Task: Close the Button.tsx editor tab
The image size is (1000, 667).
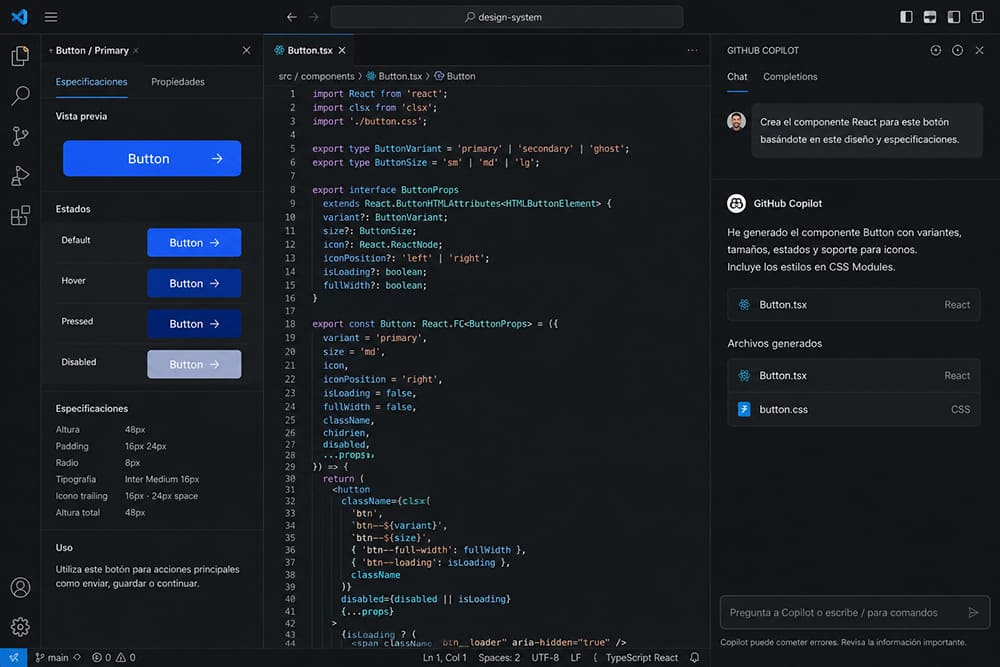Action: [342, 50]
